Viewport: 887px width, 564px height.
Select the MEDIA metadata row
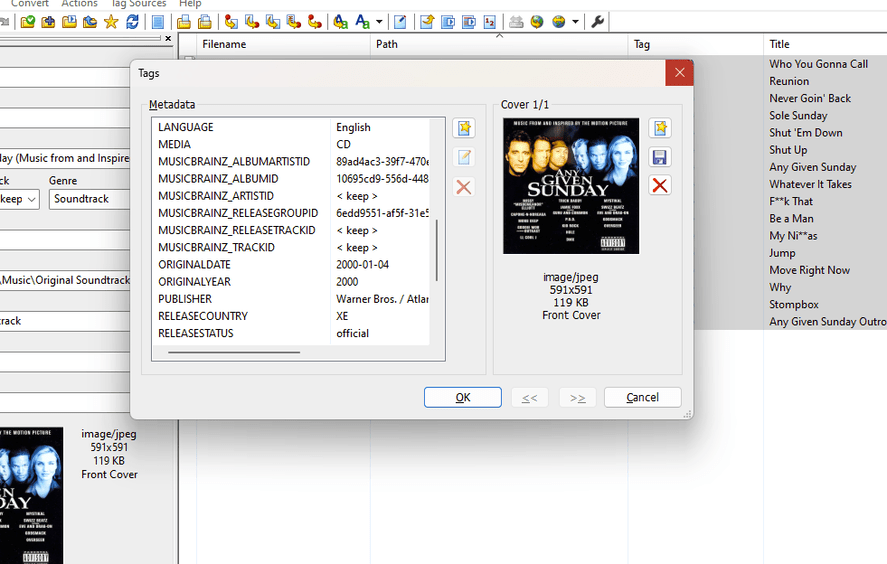[293, 144]
